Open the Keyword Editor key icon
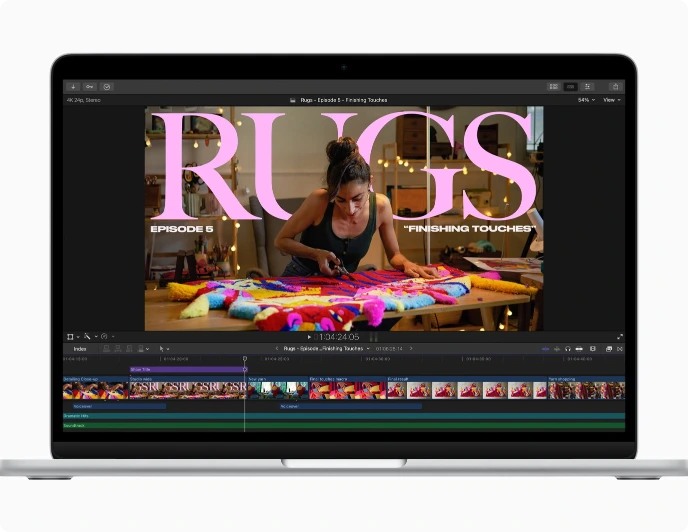The image size is (688, 532). pyautogui.click(x=90, y=87)
